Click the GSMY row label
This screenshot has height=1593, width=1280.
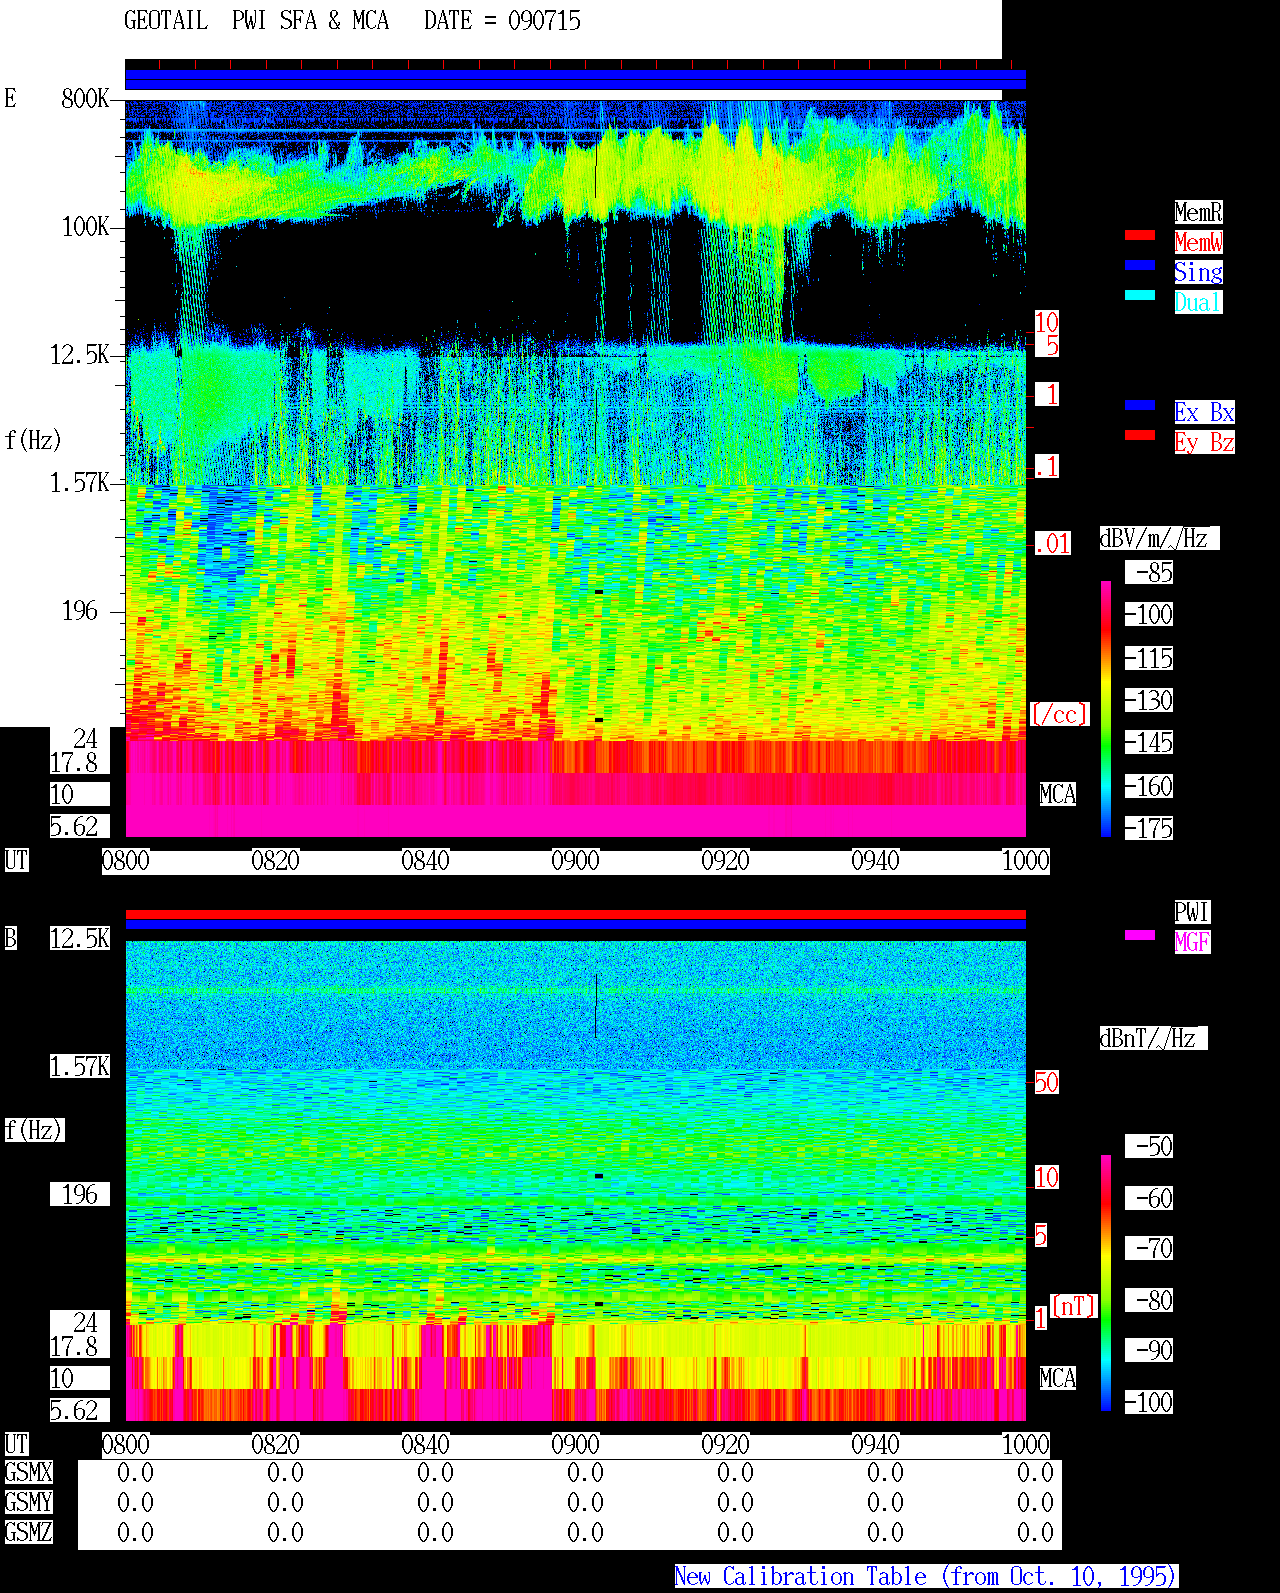pyautogui.click(x=28, y=1502)
